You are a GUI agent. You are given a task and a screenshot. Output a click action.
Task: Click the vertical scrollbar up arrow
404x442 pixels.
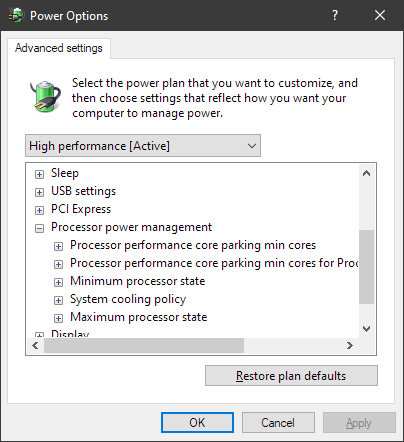tap(367, 173)
